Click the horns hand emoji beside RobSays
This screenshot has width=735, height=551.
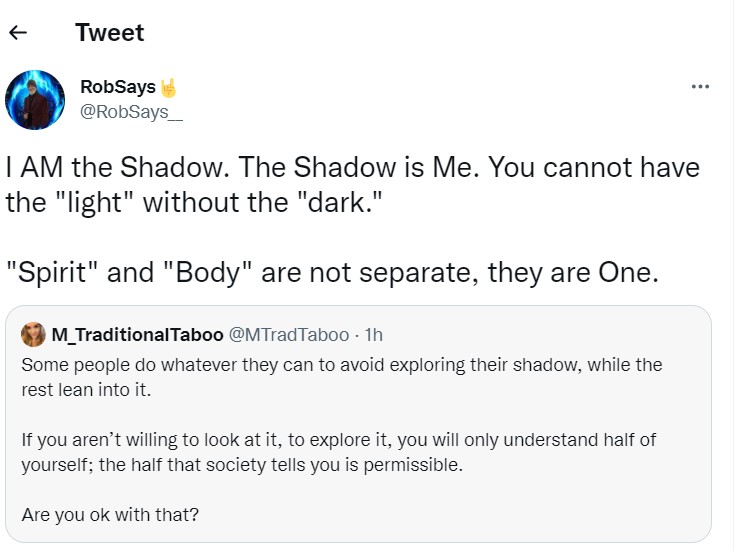coord(168,88)
